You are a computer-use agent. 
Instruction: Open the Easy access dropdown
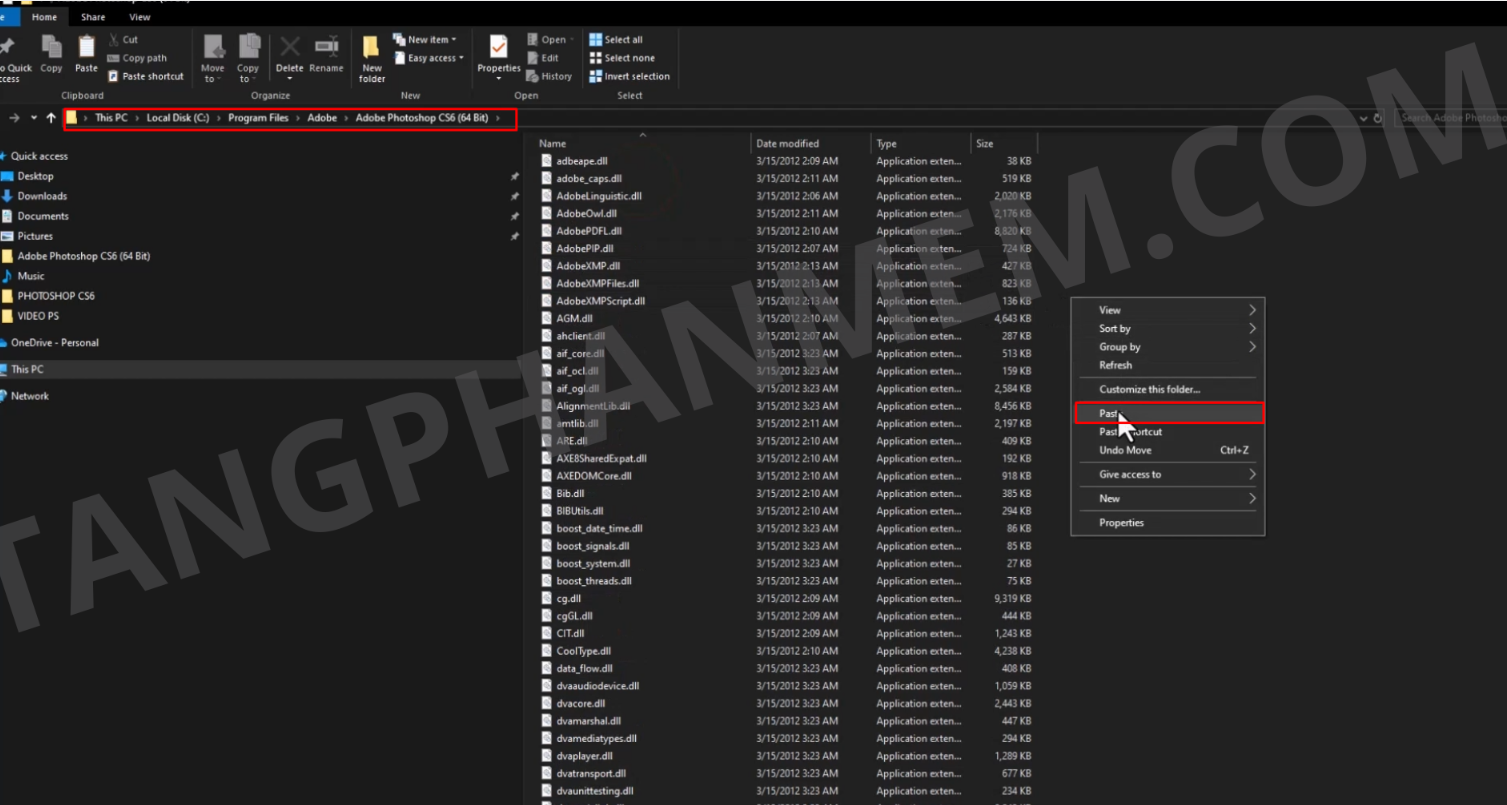430,58
